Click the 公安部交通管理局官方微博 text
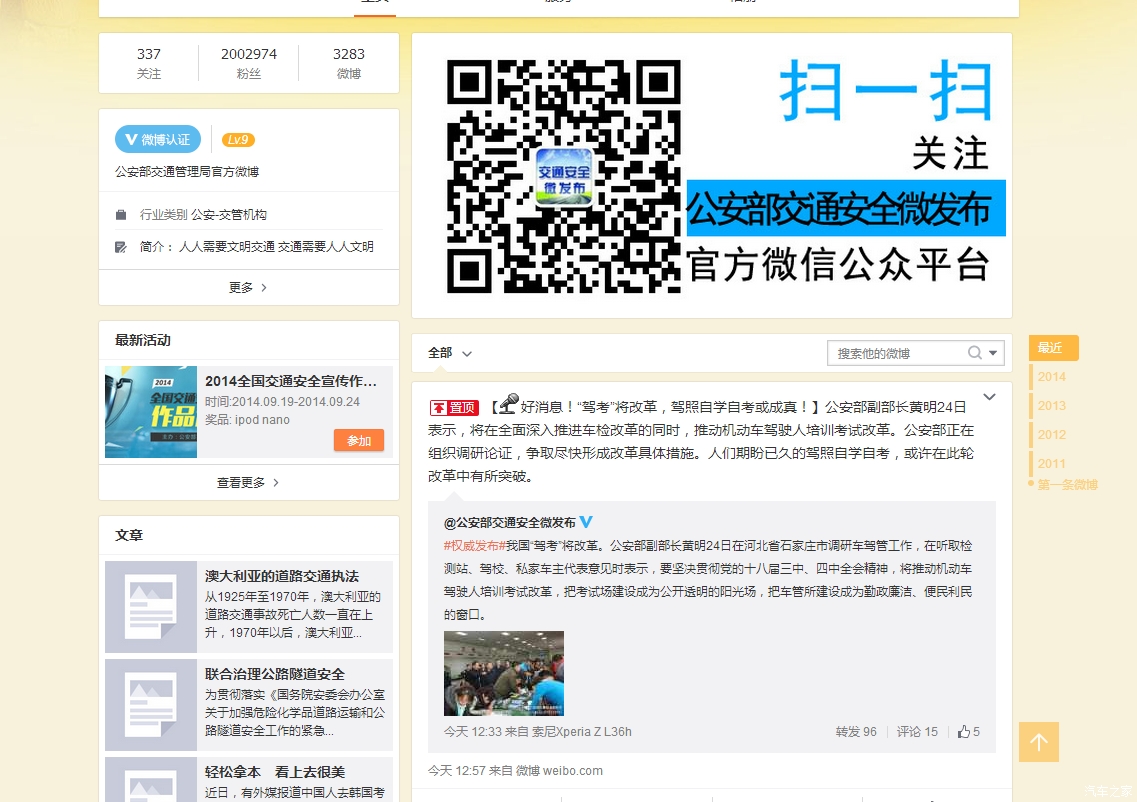This screenshot has height=802, width=1137. [187, 171]
